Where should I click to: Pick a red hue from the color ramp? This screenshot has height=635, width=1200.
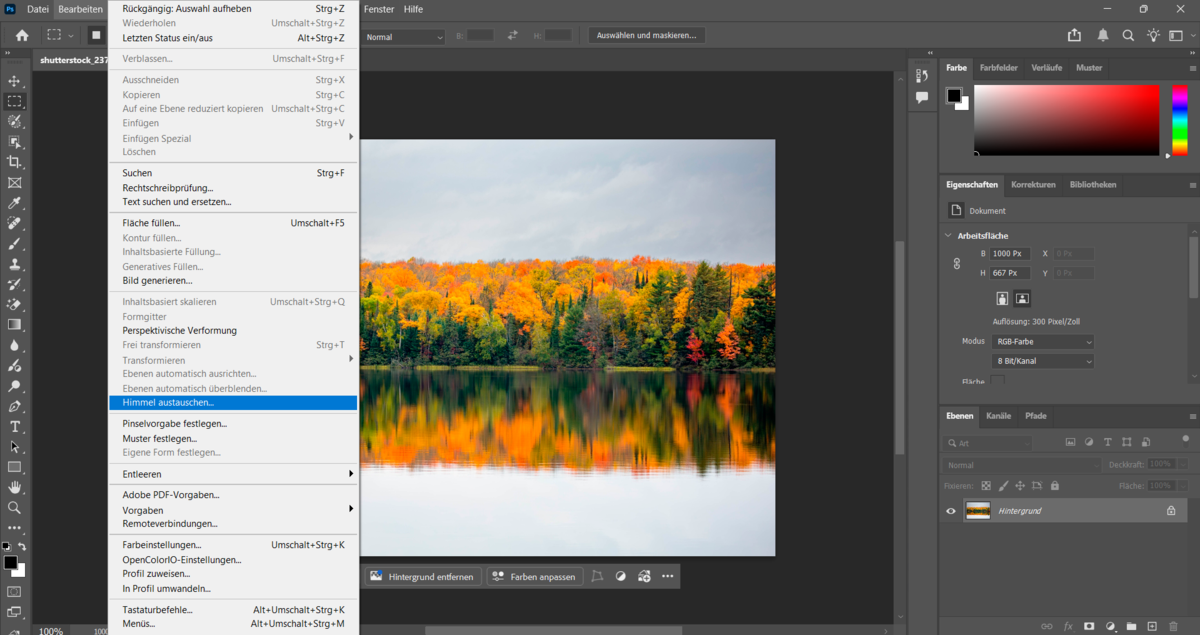1177,90
